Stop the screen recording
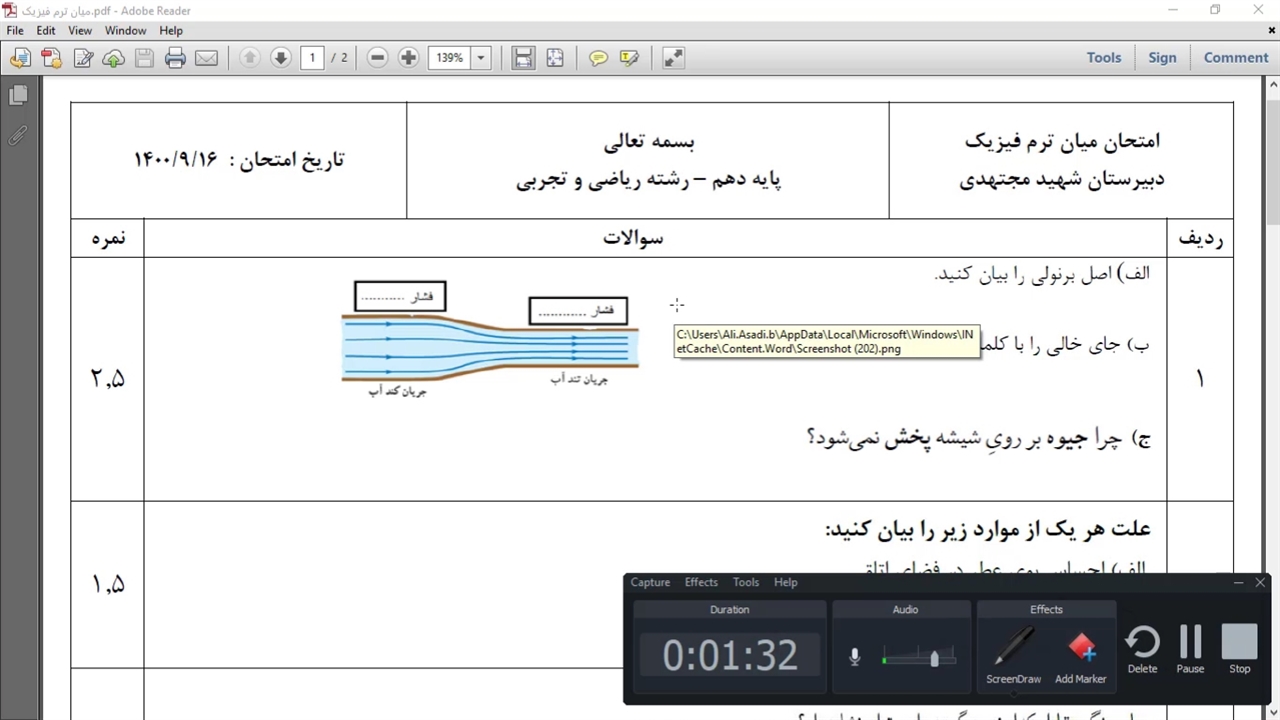This screenshot has height=720, width=1280. (x=1239, y=649)
